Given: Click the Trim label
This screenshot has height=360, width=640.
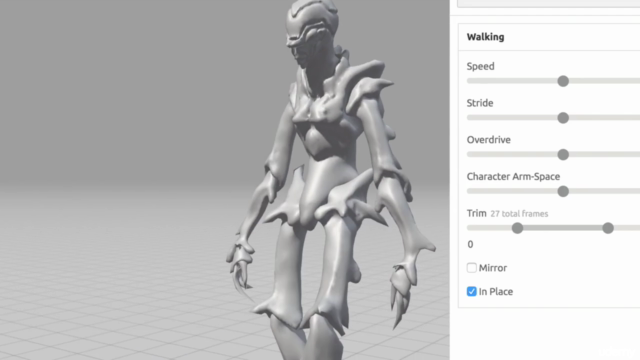Looking at the screenshot, I should tap(476, 213).
